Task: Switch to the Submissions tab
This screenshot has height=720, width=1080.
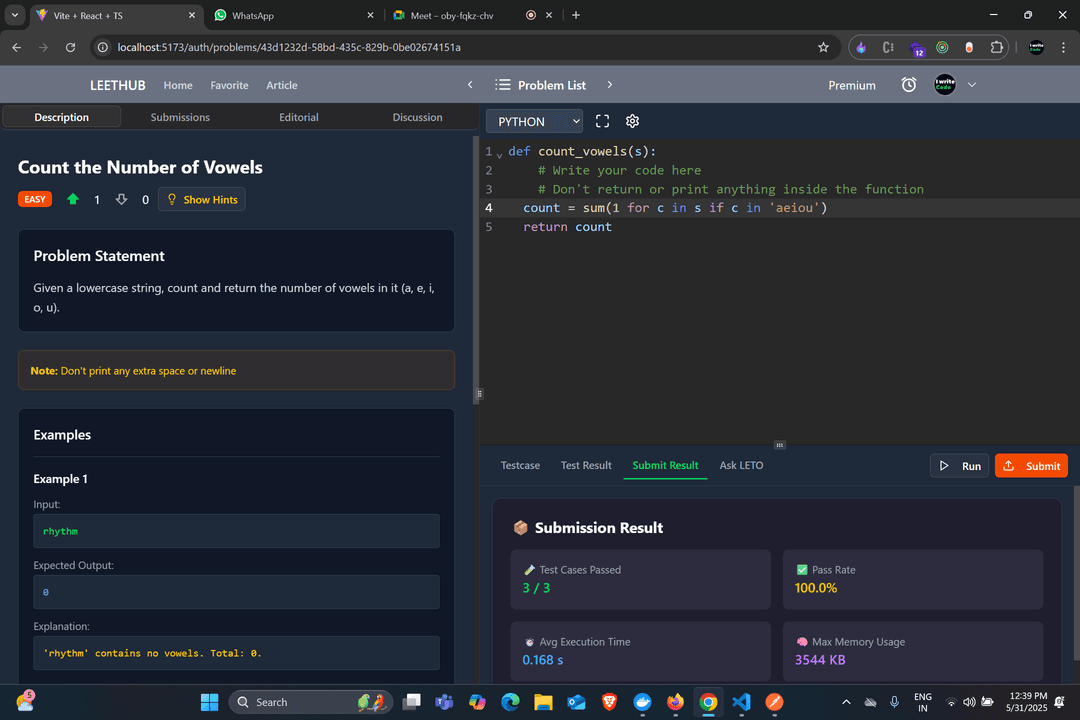Action: (180, 117)
